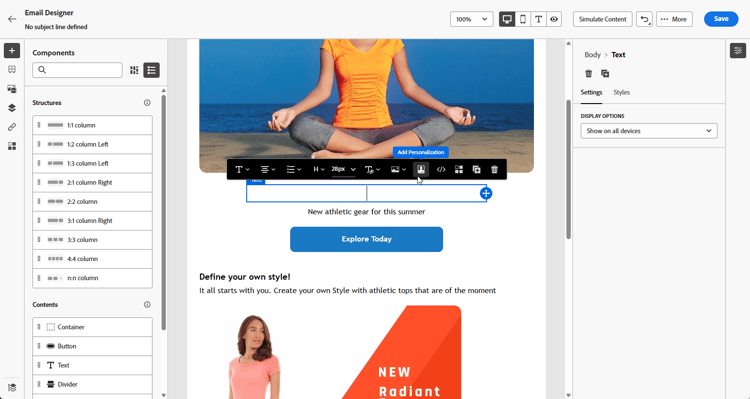Click the Add Personalization toolbar icon
Screen dimensions: 750x399
pyautogui.click(x=421, y=169)
